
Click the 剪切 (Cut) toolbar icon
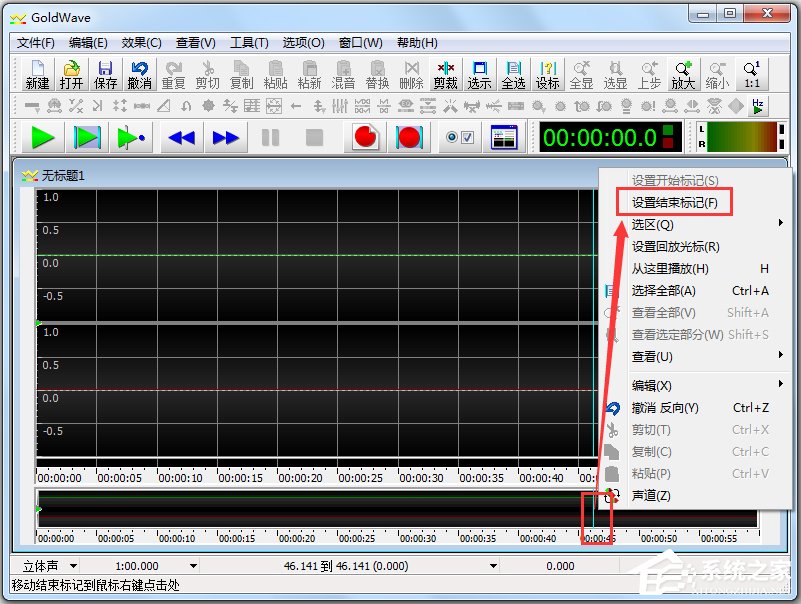(207, 75)
